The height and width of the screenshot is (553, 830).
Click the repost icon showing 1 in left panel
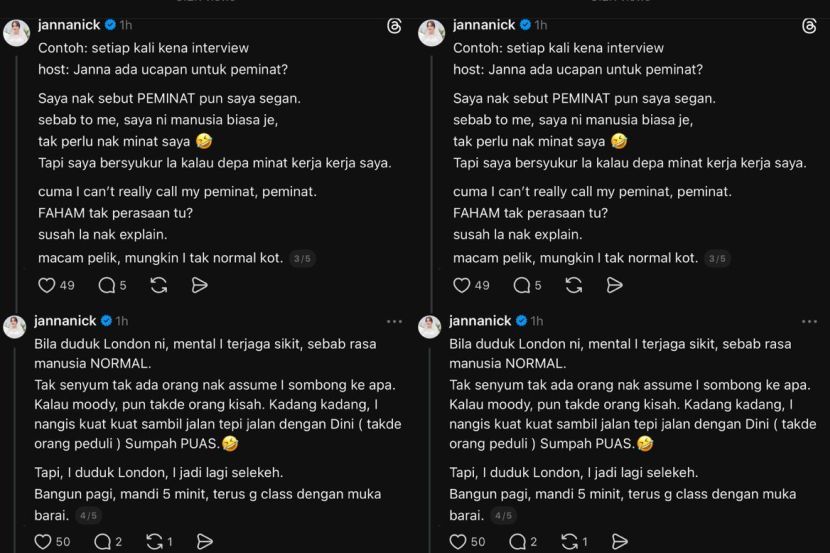point(155,542)
